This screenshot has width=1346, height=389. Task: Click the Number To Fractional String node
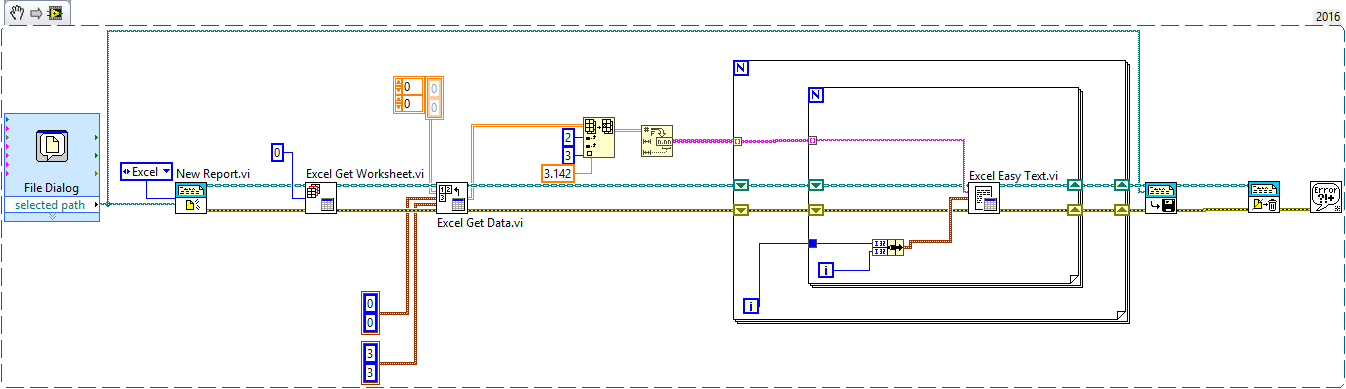(x=658, y=137)
